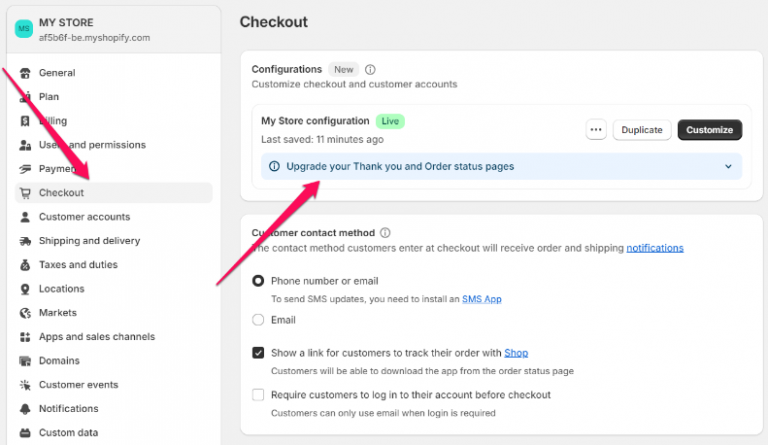Select the Email contact method
768x445 pixels.
pos(258,320)
